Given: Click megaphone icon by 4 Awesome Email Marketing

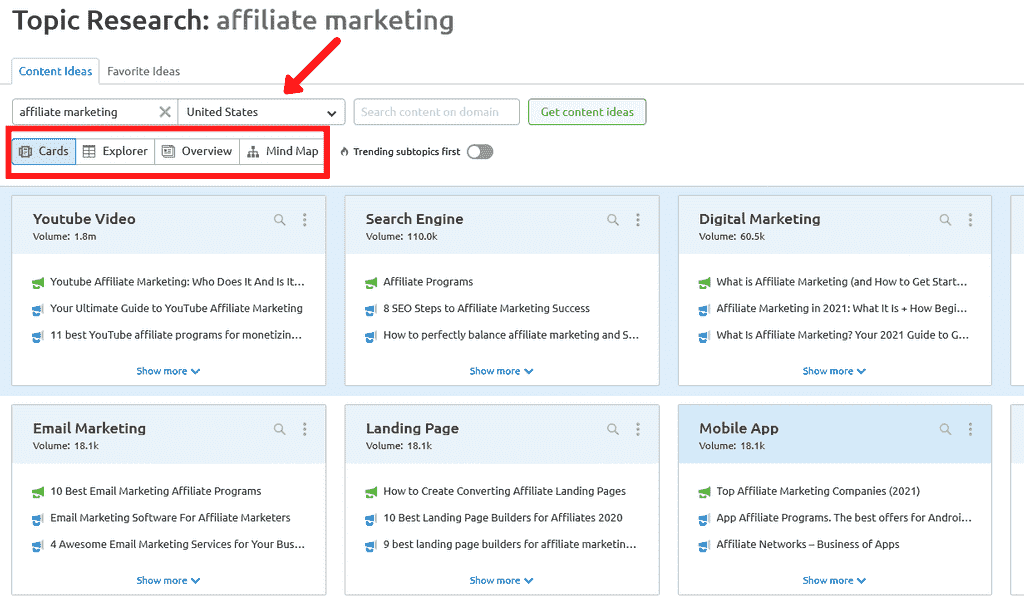Looking at the screenshot, I should [38, 545].
